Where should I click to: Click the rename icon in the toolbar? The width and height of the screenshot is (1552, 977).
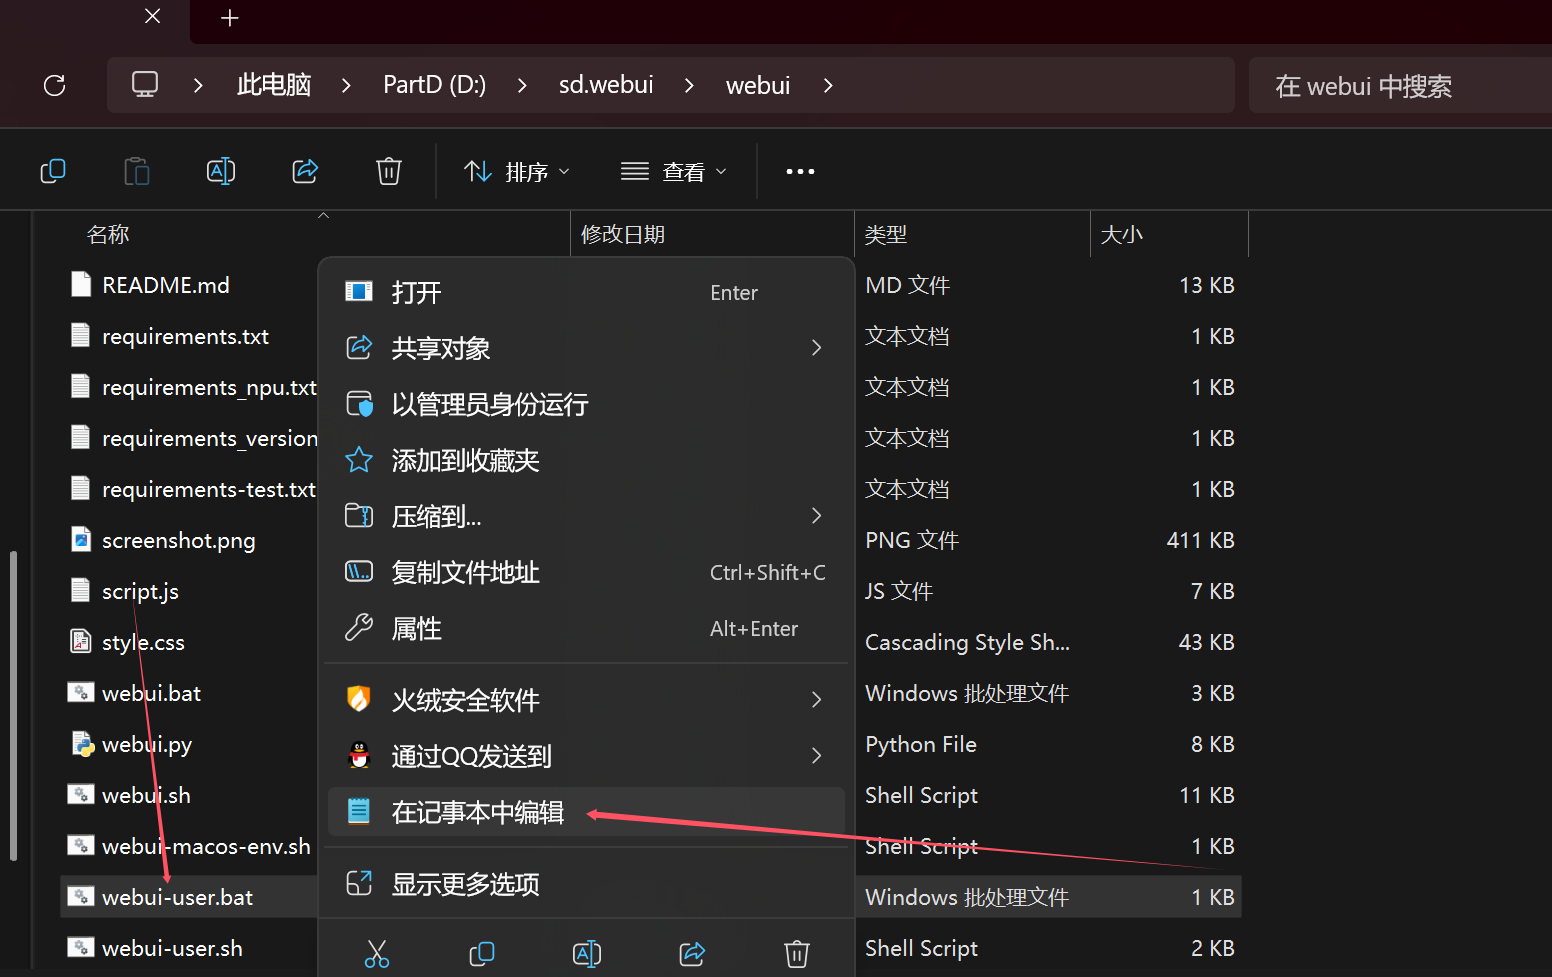tap(220, 172)
